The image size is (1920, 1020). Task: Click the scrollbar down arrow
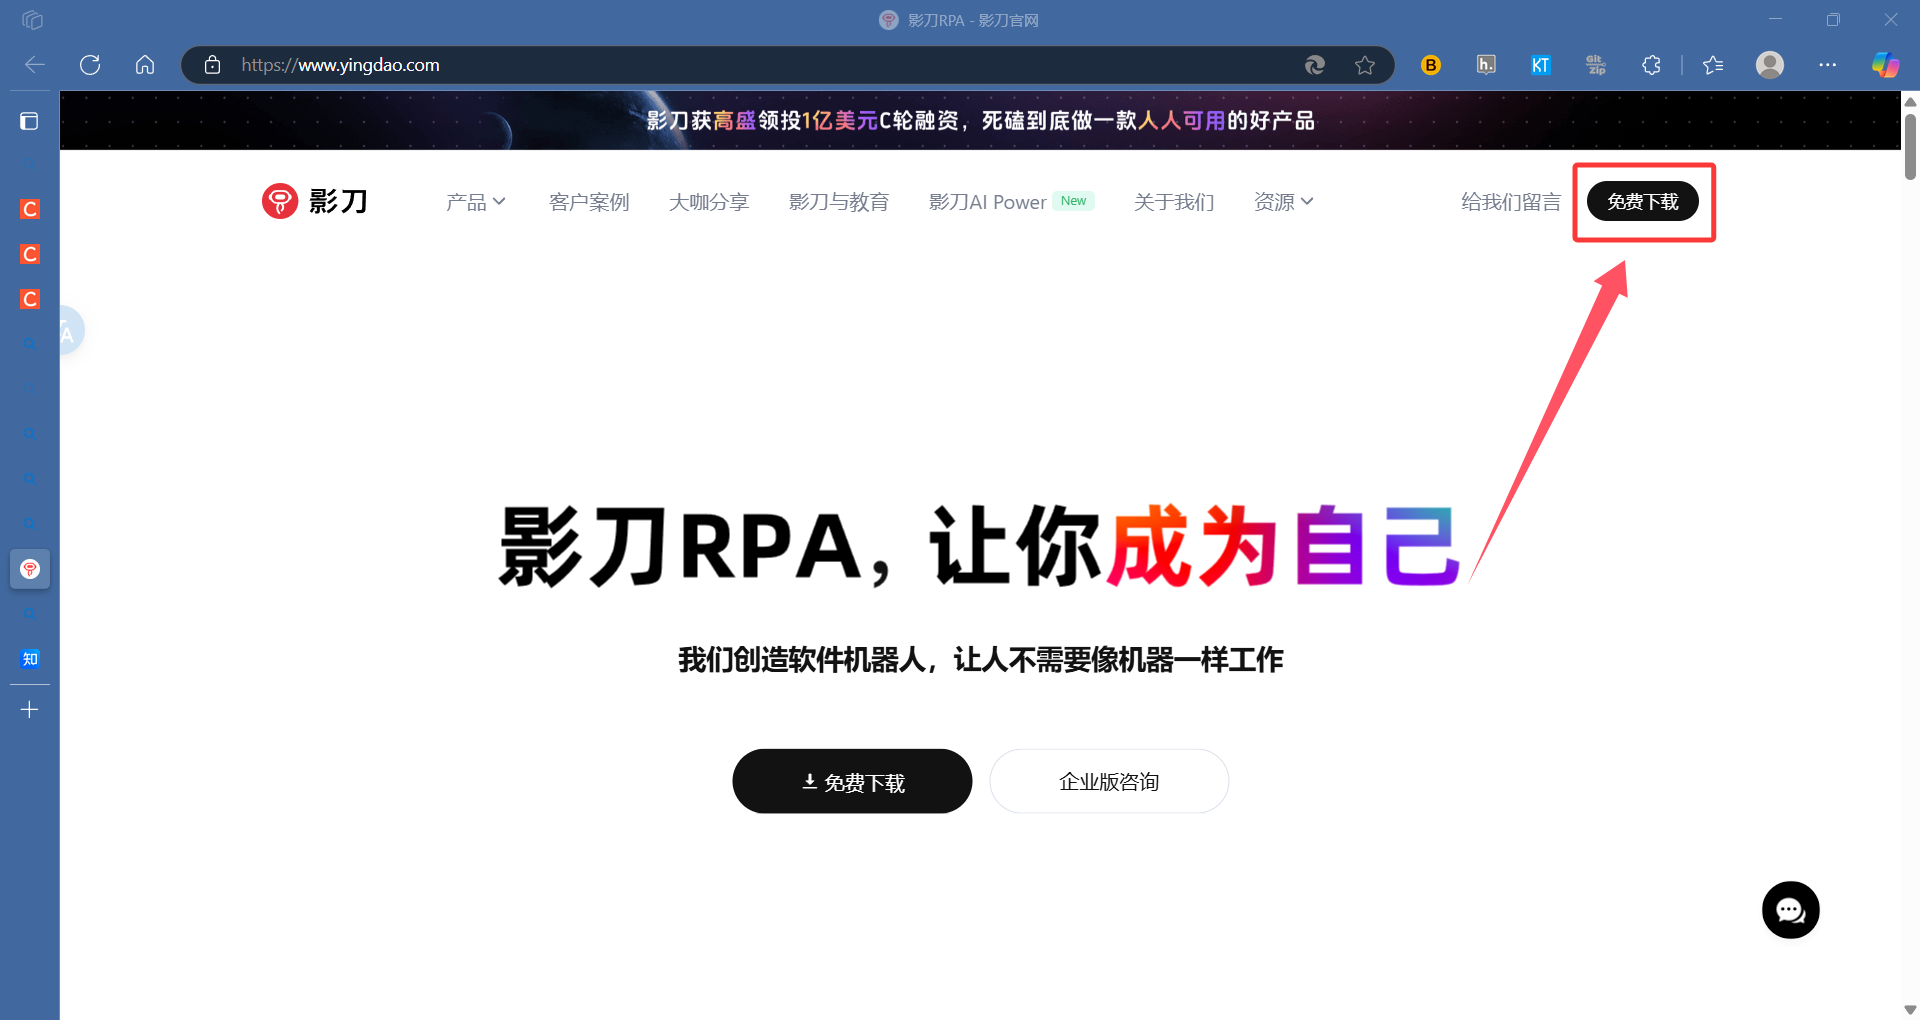pyautogui.click(x=1910, y=1009)
